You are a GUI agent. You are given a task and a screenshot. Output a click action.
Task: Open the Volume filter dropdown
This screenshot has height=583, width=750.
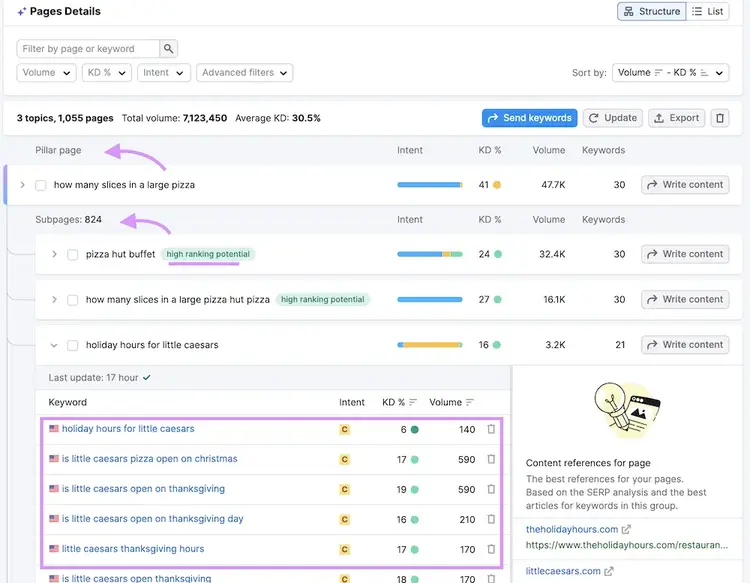click(46, 73)
